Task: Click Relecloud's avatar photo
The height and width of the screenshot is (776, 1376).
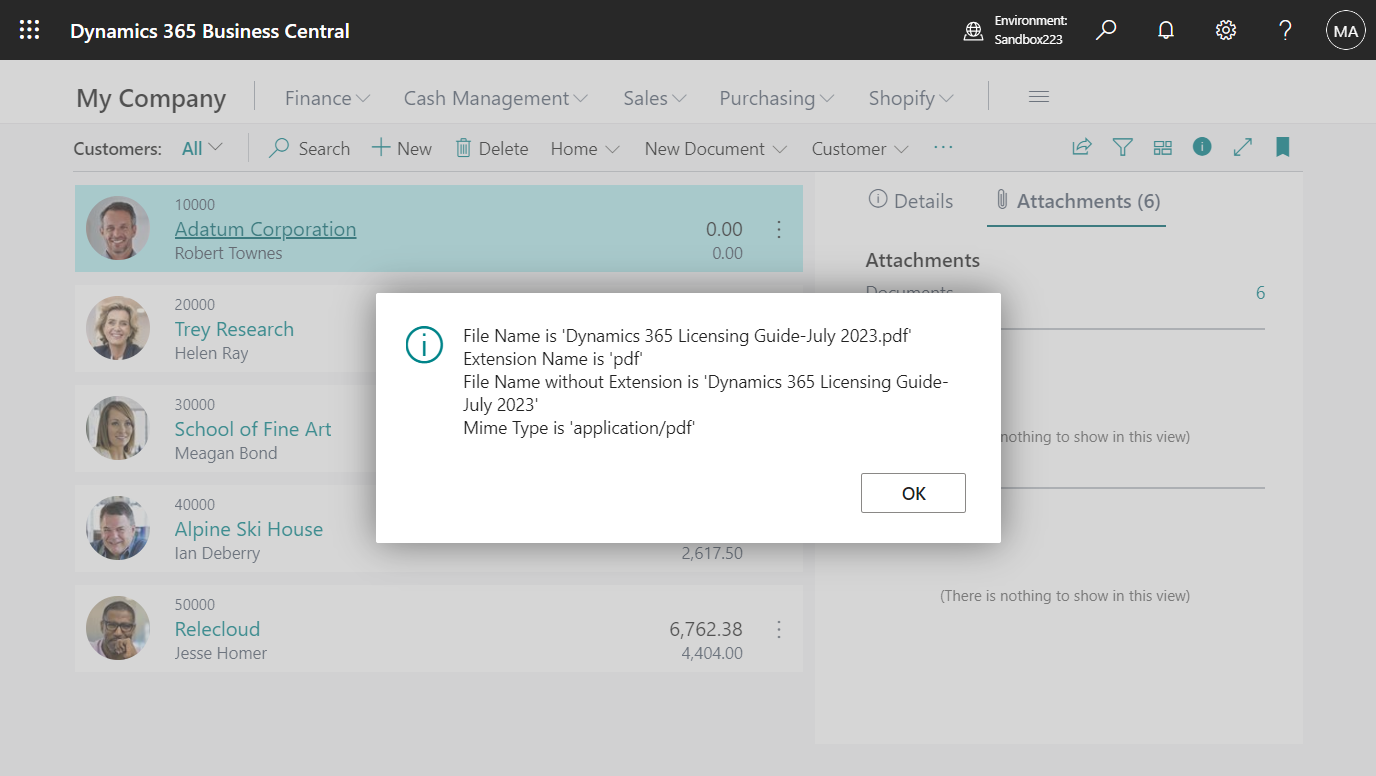Action: [117, 628]
